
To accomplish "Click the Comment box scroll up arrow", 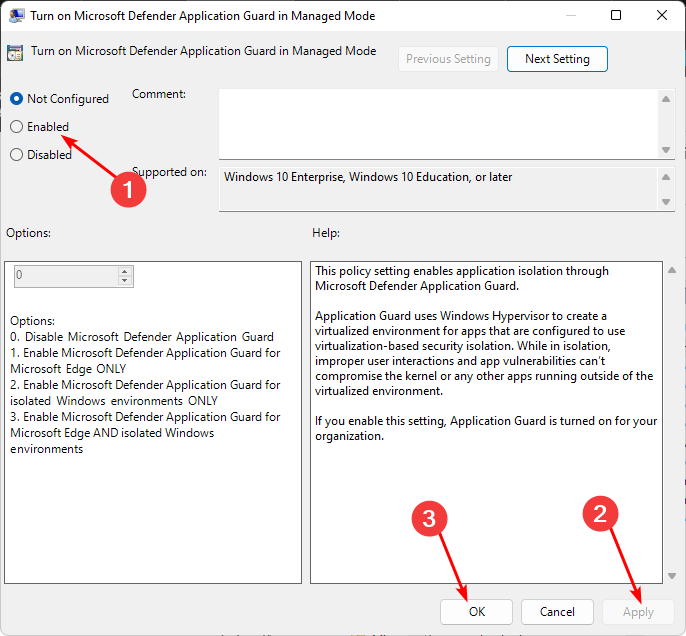I will coord(667,98).
